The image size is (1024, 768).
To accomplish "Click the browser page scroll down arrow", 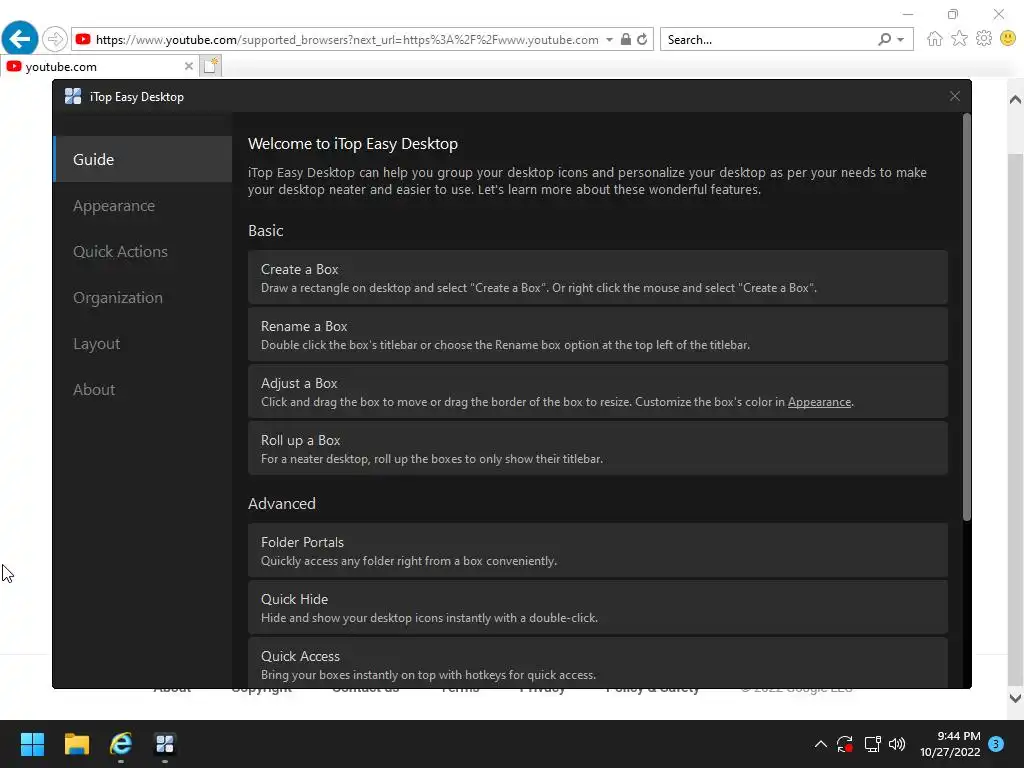I will click(x=1015, y=697).
